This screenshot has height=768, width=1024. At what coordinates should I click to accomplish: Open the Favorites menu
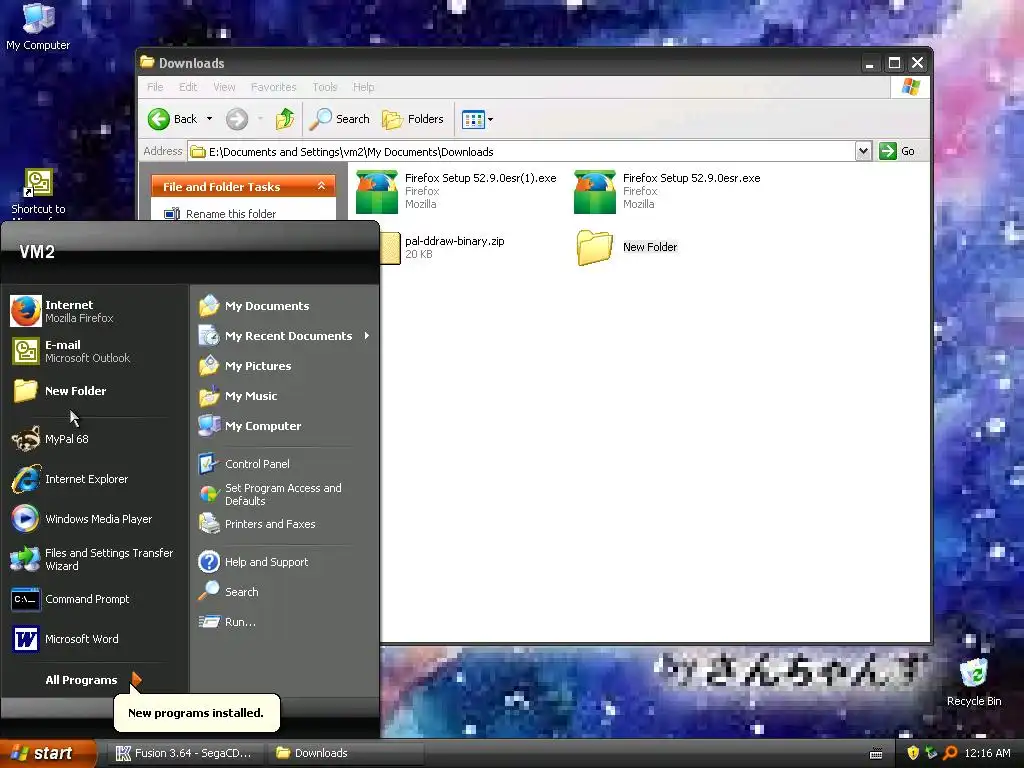[x=273, y=87]
